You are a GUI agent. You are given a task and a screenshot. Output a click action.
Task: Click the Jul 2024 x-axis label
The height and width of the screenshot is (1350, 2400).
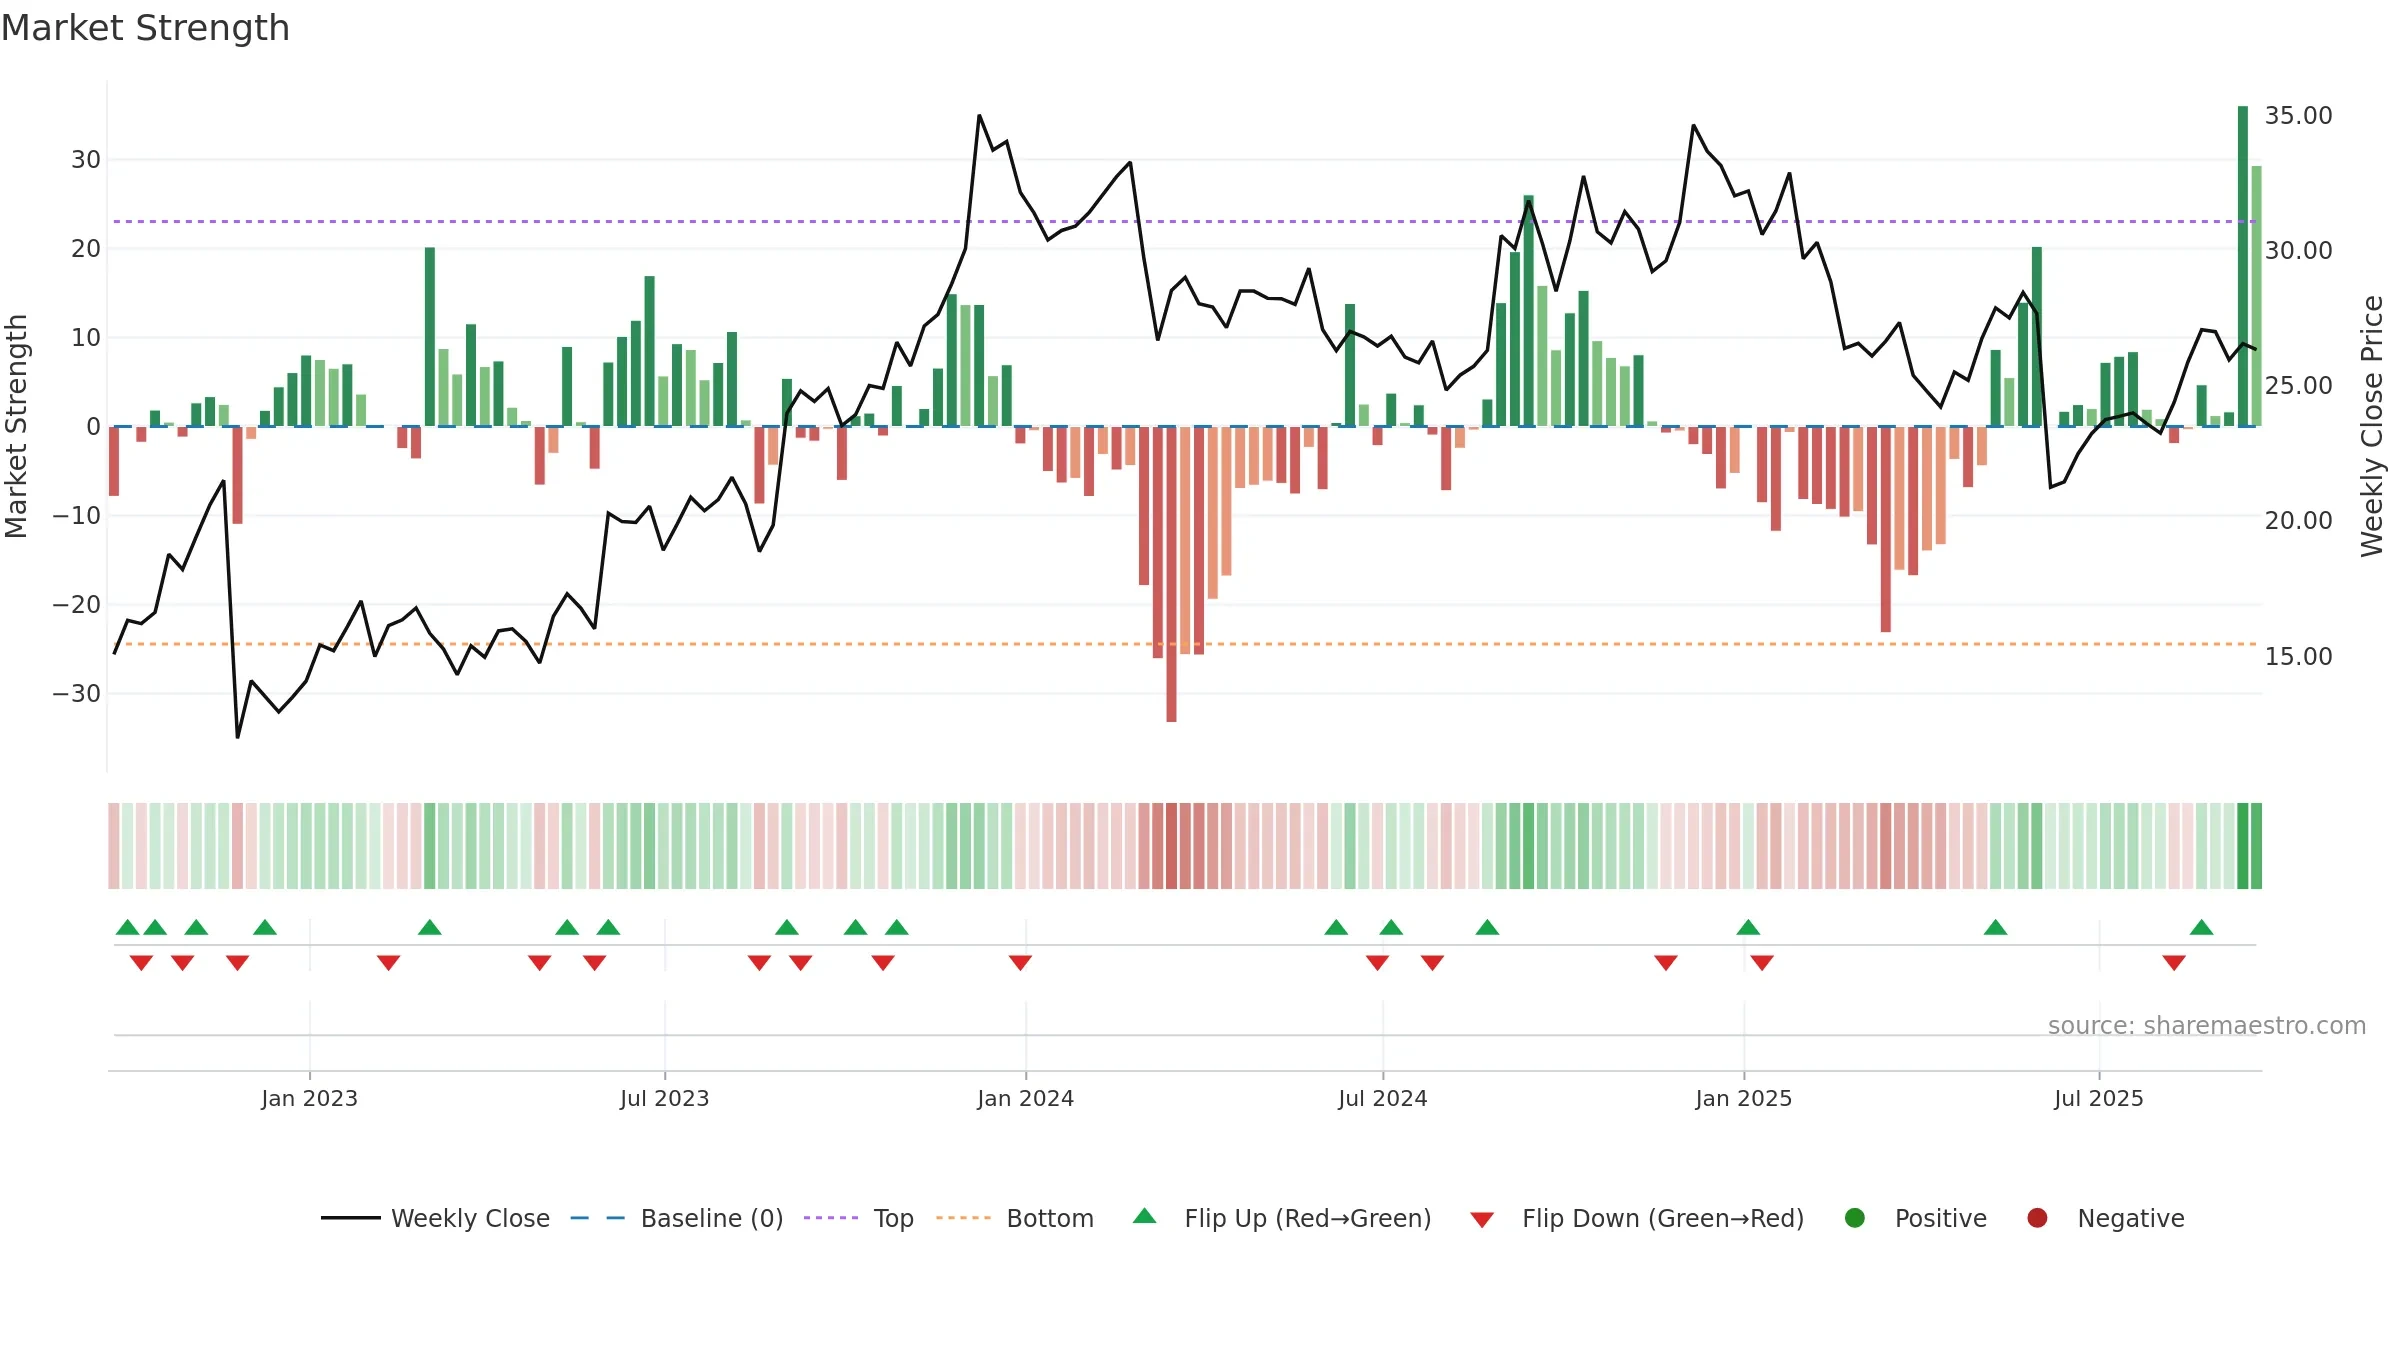pos(1382,1098)
